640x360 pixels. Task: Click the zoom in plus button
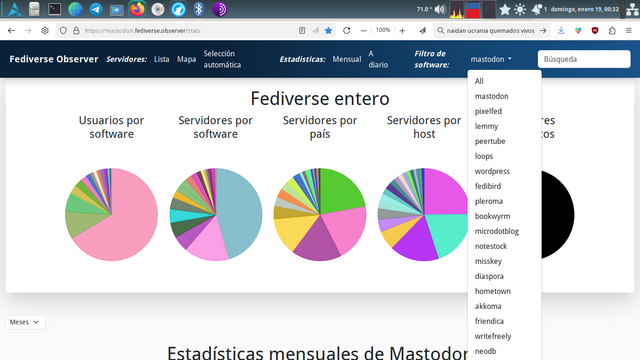point(402,31)
